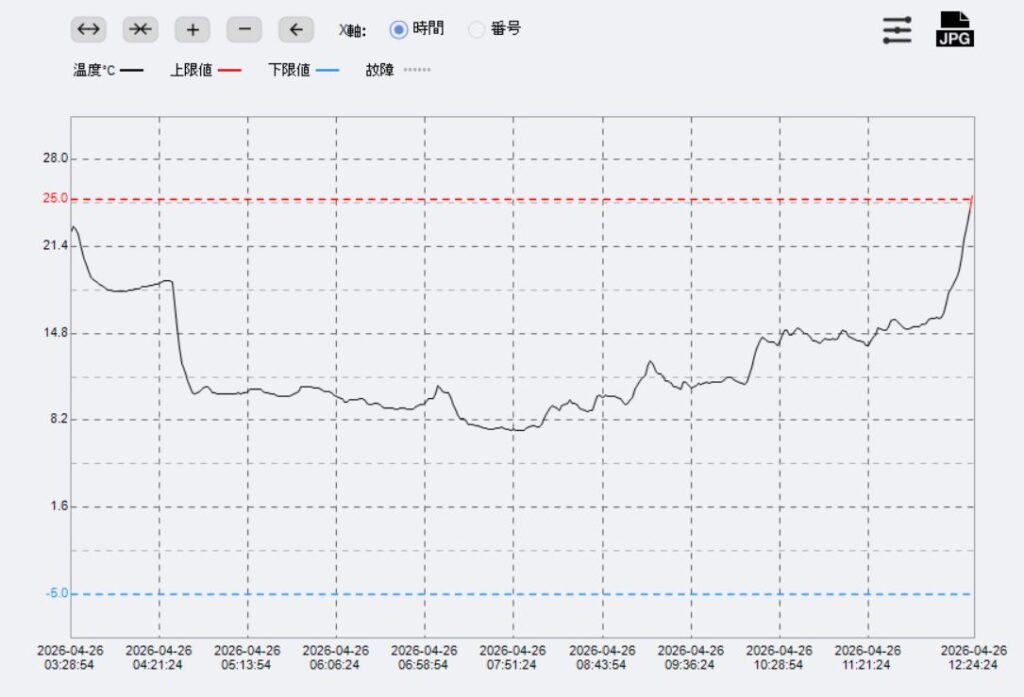
Task: Toggle the 下限値 legend entry
Action: (303, 71)
